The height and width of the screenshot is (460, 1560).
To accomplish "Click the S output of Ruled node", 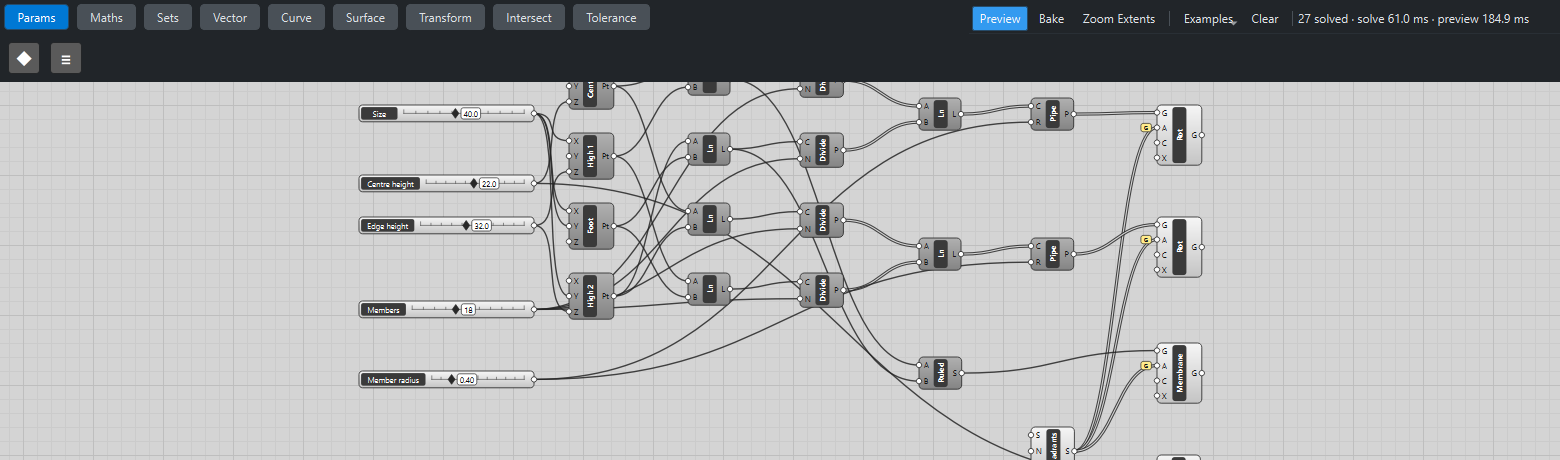I will [x=961, y=373].
